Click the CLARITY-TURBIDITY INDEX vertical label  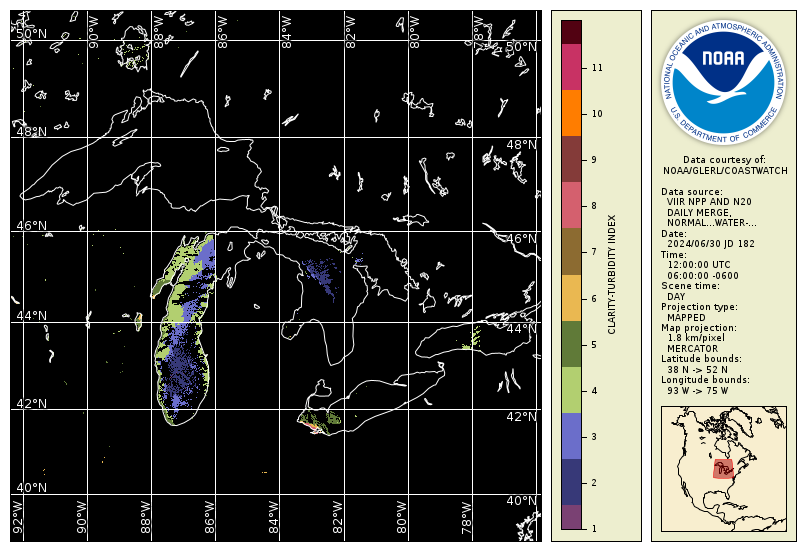coord(611,274)
